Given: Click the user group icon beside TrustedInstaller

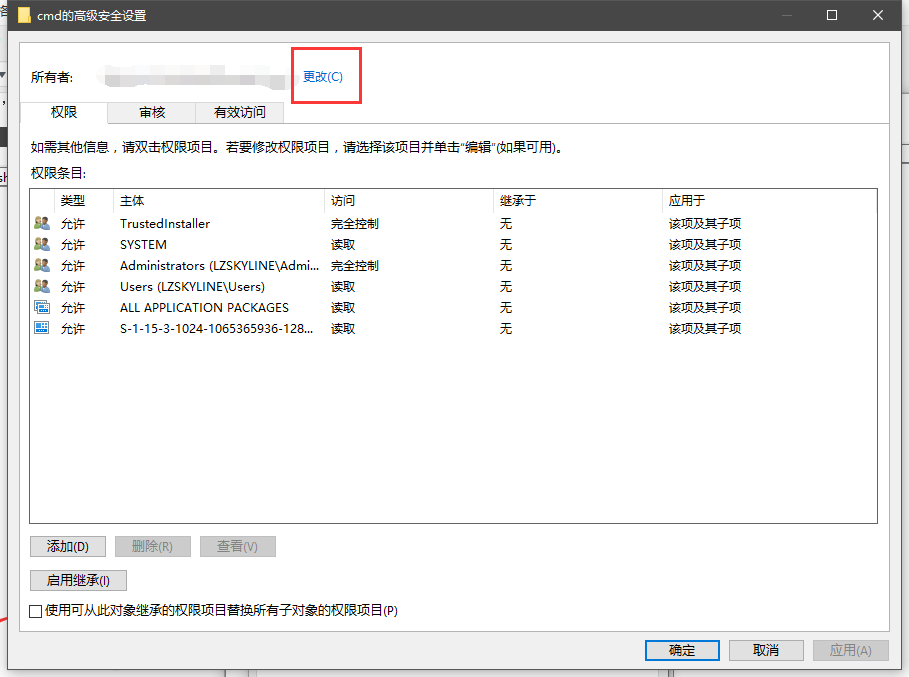Looking at the screenshot, I should tap(42, 224).
